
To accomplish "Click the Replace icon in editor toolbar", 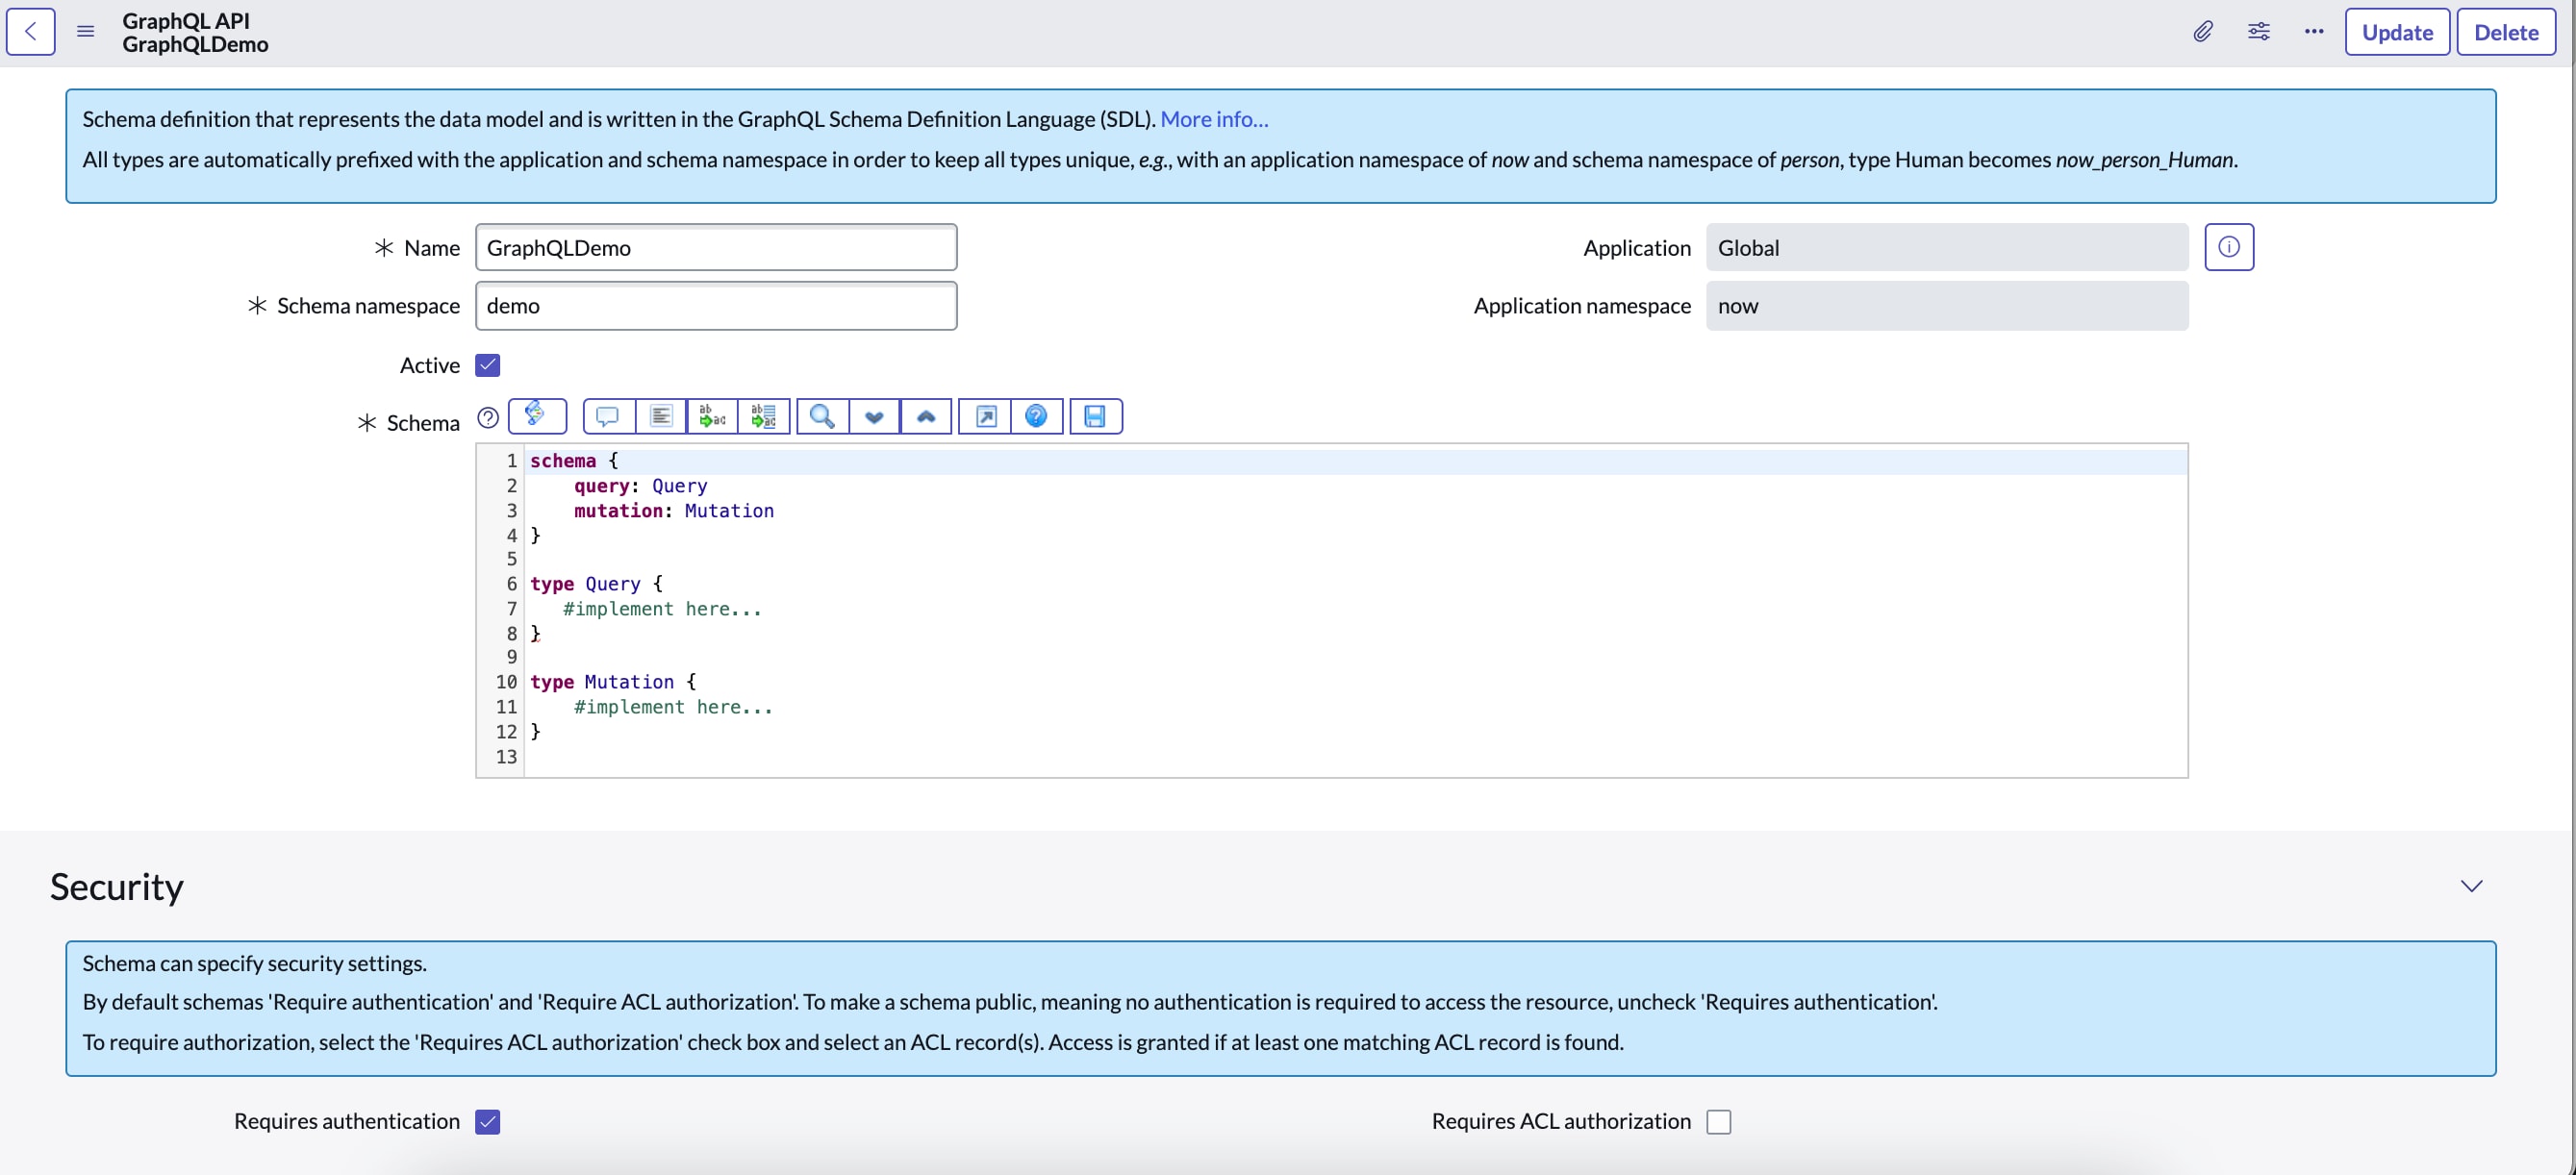I will (x=712, y=416).
